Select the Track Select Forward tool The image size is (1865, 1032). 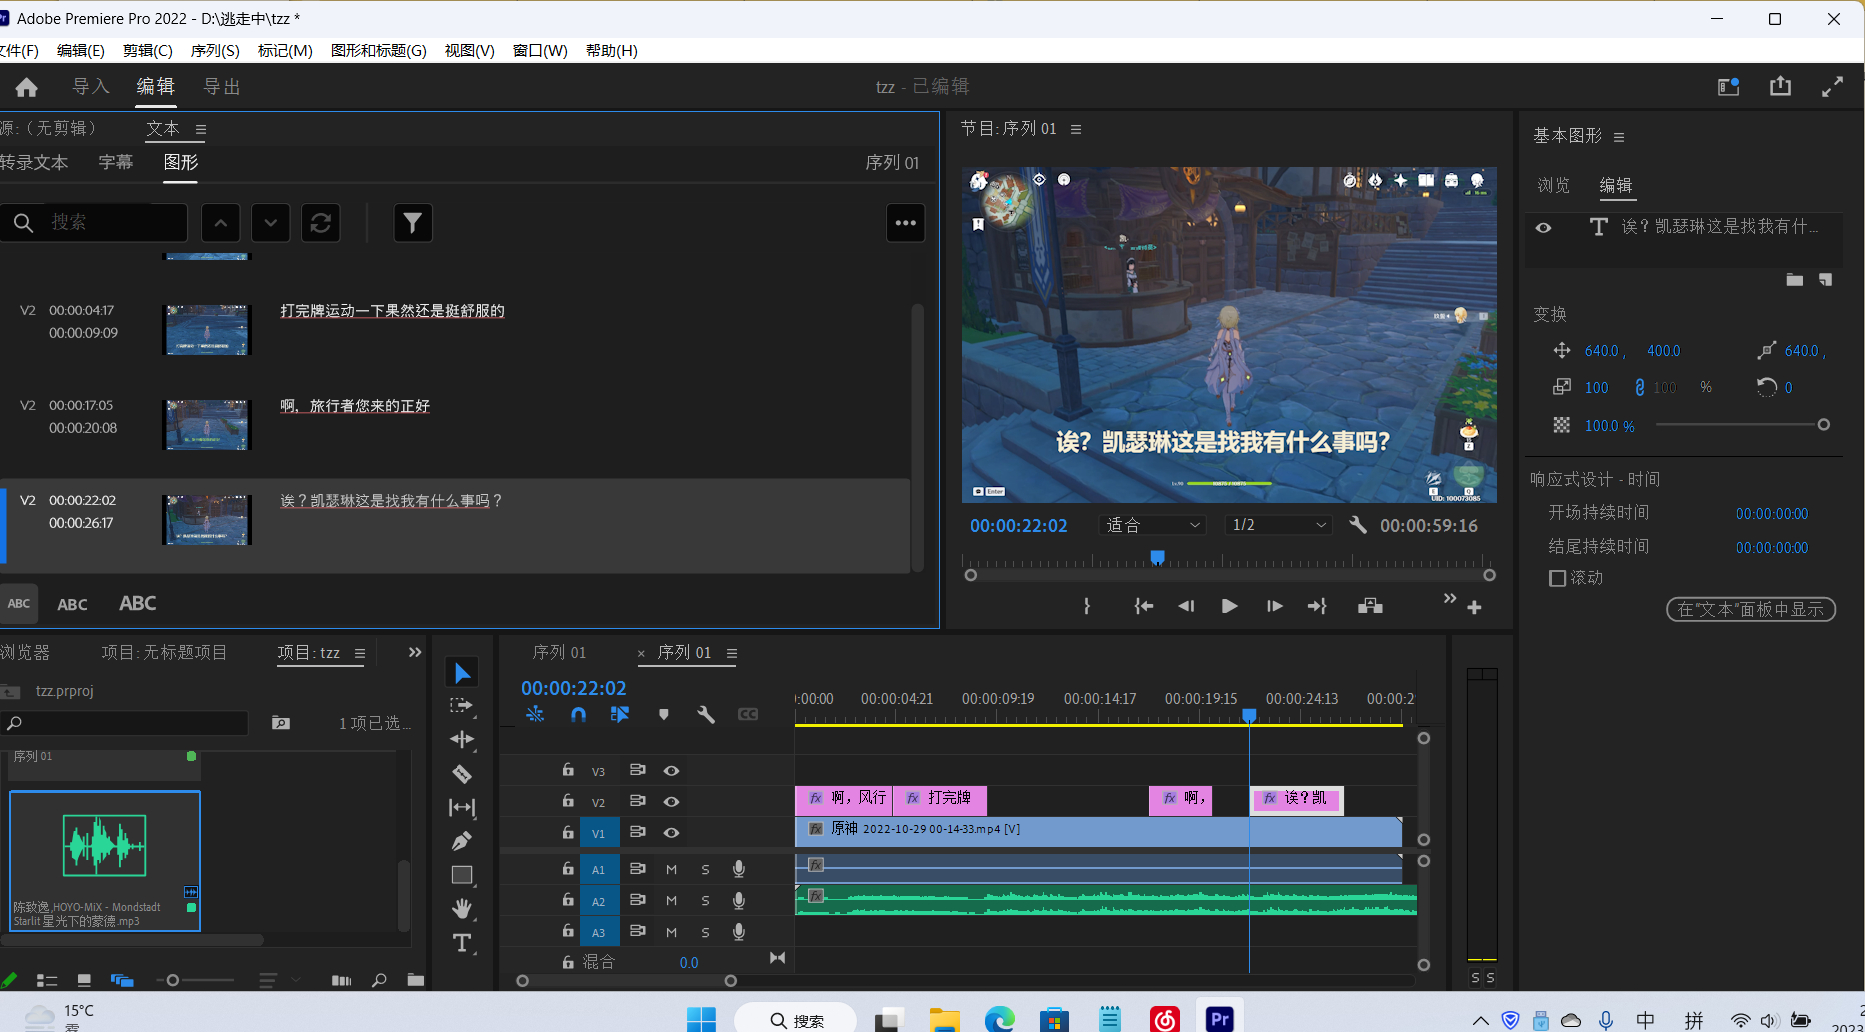click(462, 706)
